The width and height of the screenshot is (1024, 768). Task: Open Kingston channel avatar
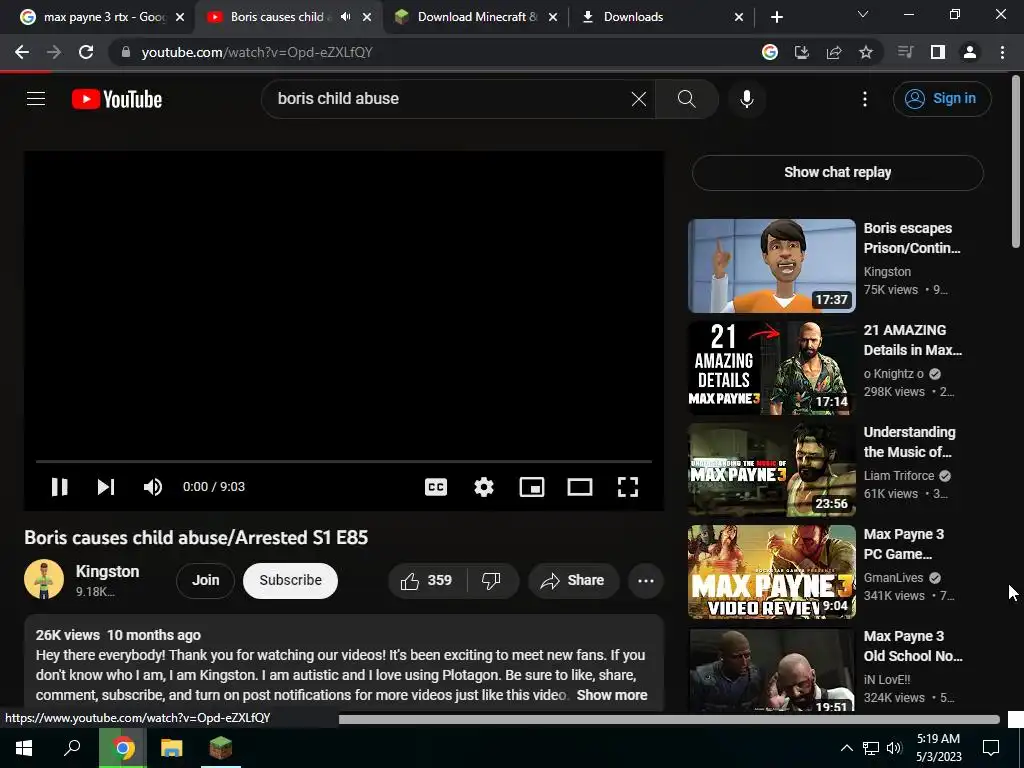pos(44,579)
